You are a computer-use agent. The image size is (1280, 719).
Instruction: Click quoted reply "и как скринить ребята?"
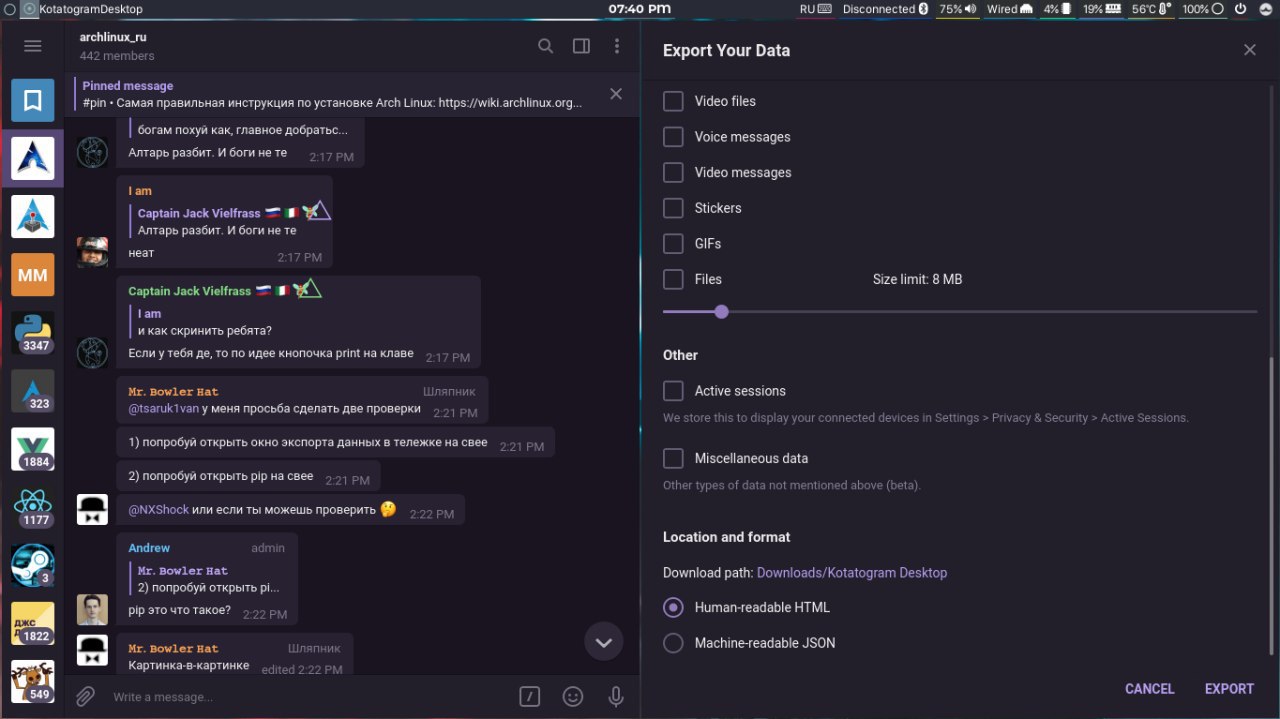(205, 331)
